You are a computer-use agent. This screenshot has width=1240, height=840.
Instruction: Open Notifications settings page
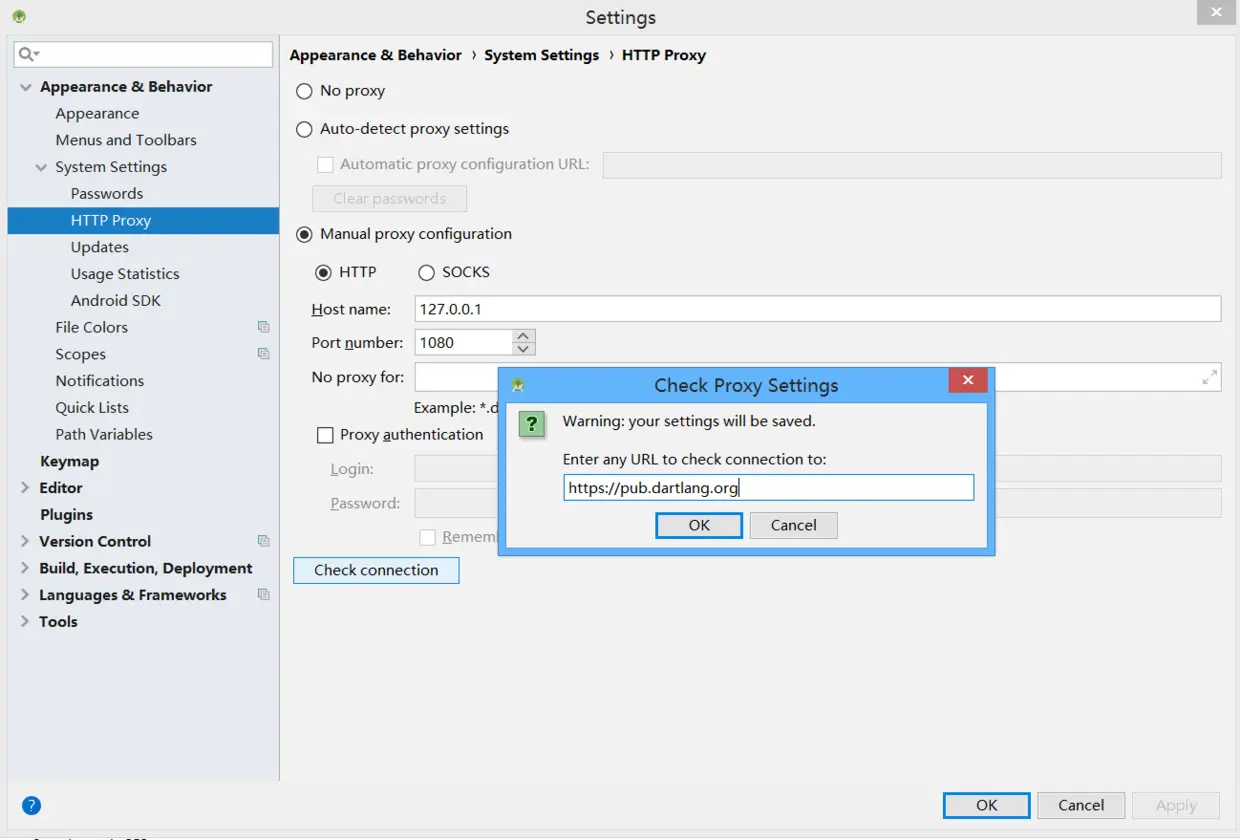tap(100, 381)
